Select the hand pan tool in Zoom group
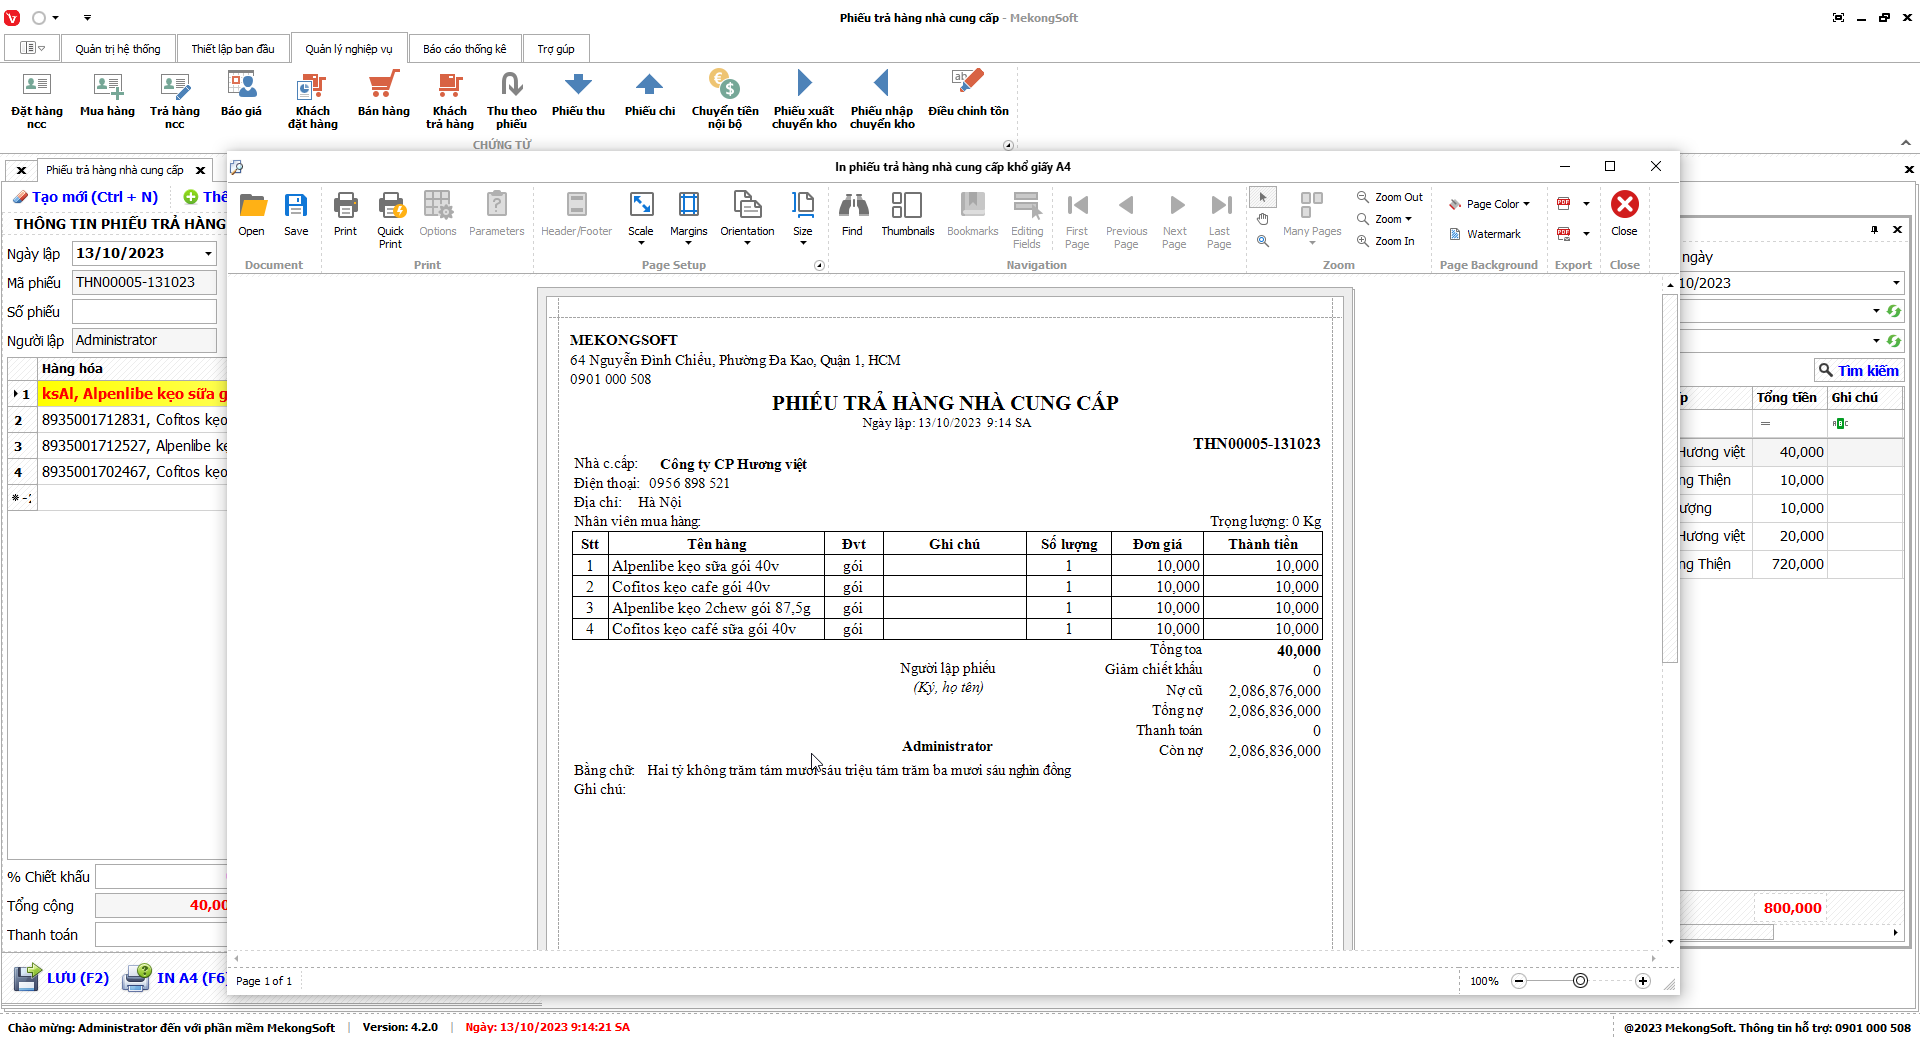The height and width of the screenshot is (1039, 1920). click(1263, 219)
